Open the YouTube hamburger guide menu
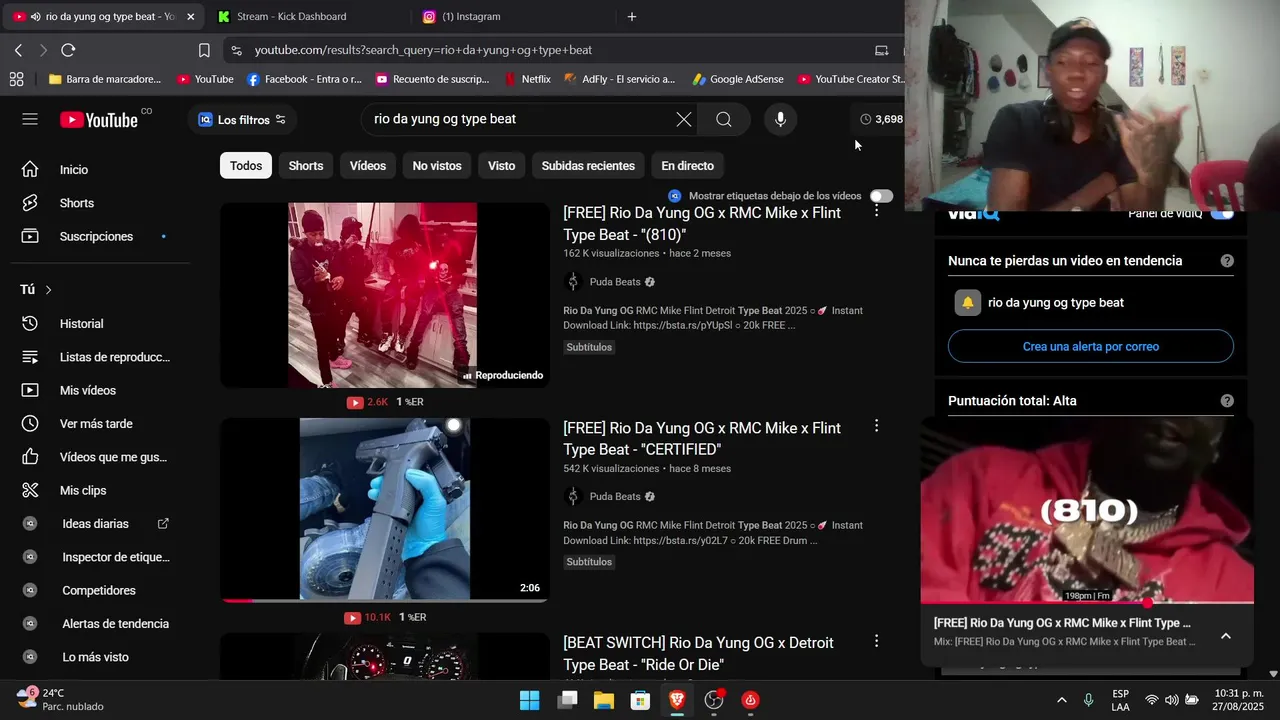Screen dimensions: 1280x720 tap(30, 119)
